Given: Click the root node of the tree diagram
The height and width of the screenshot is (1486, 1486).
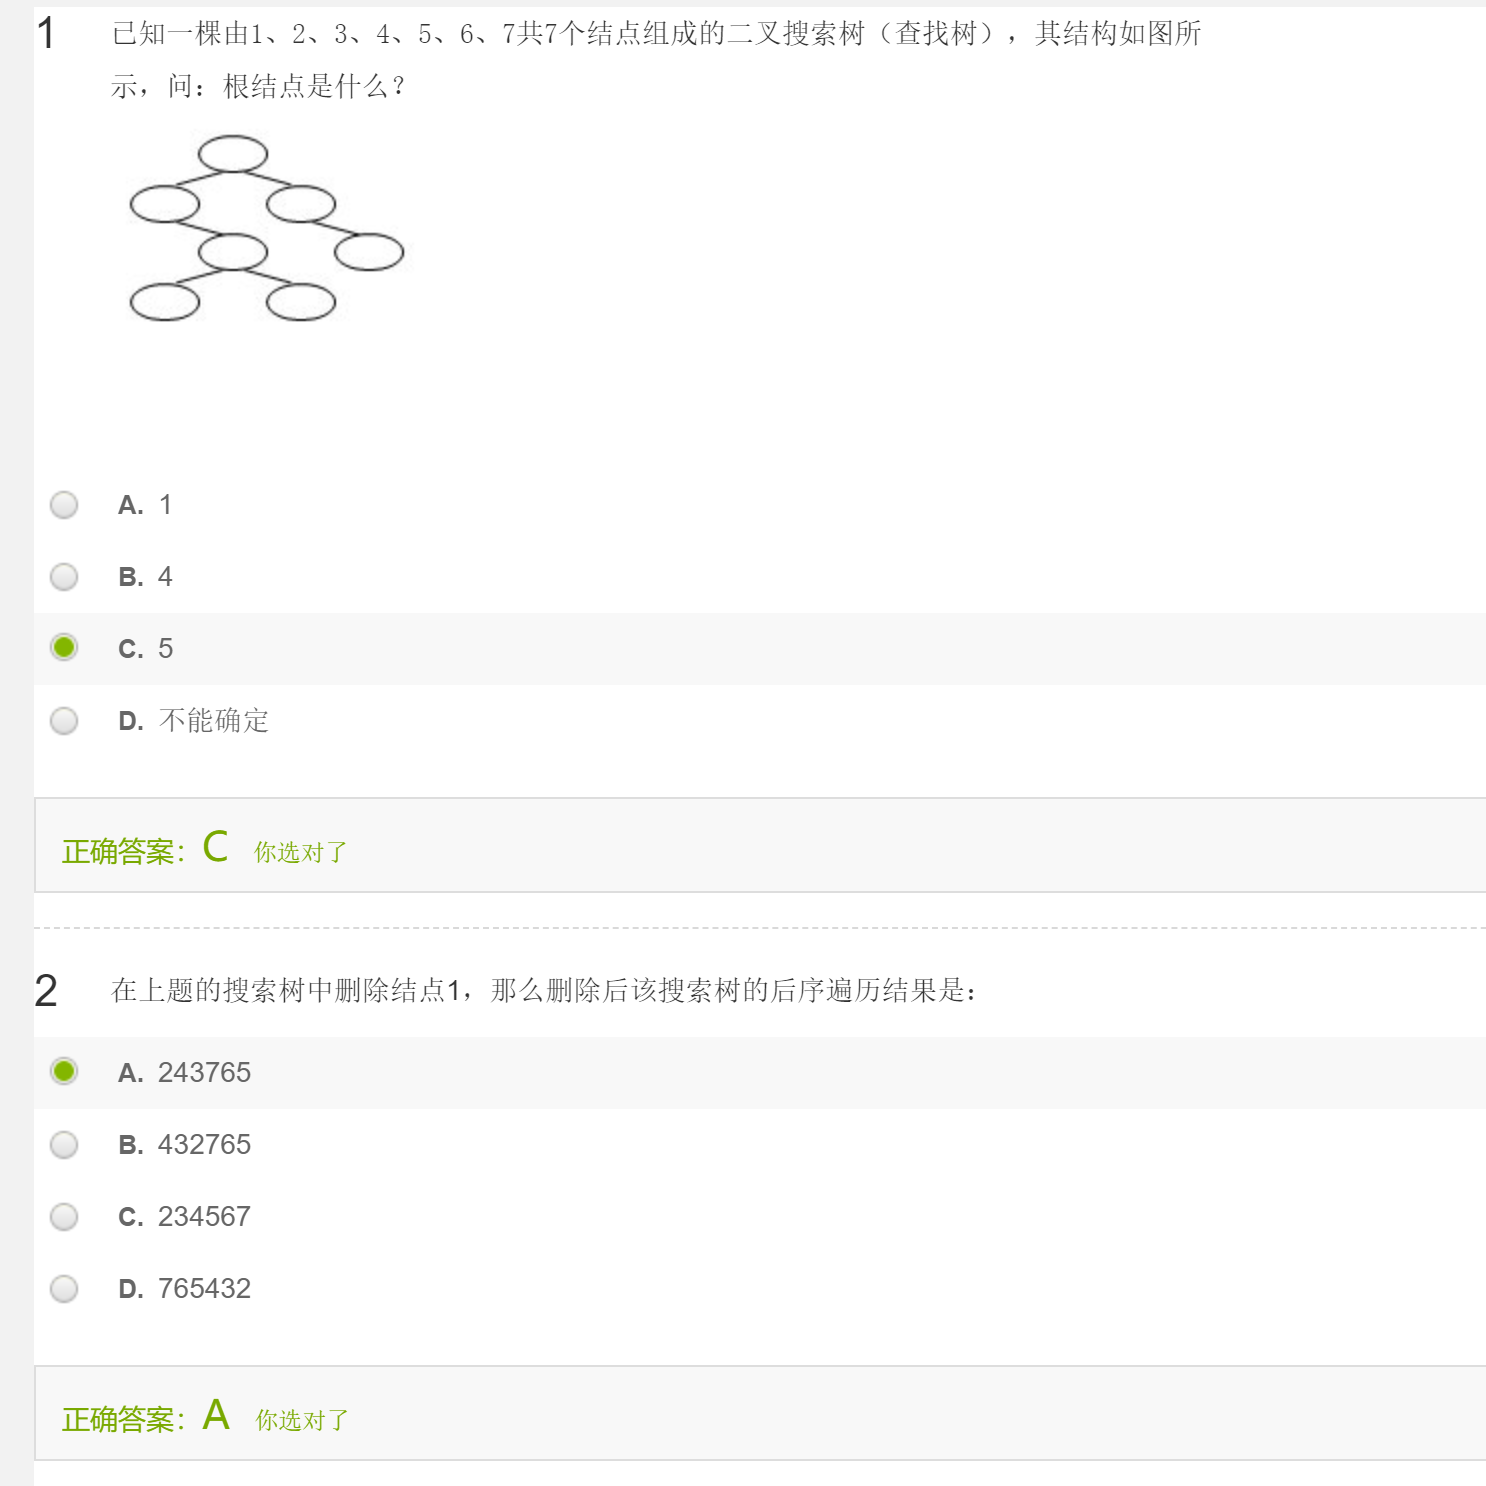Looking at the screenshot, I should (x=233, y=154).
